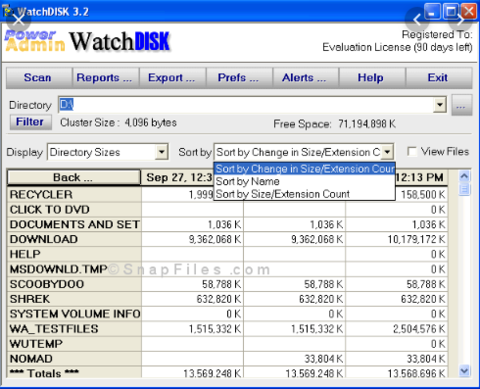The width and height of the screenshot is (480, 389).
Task: Click the Back button in table header
Action: (x=74, y=177)
